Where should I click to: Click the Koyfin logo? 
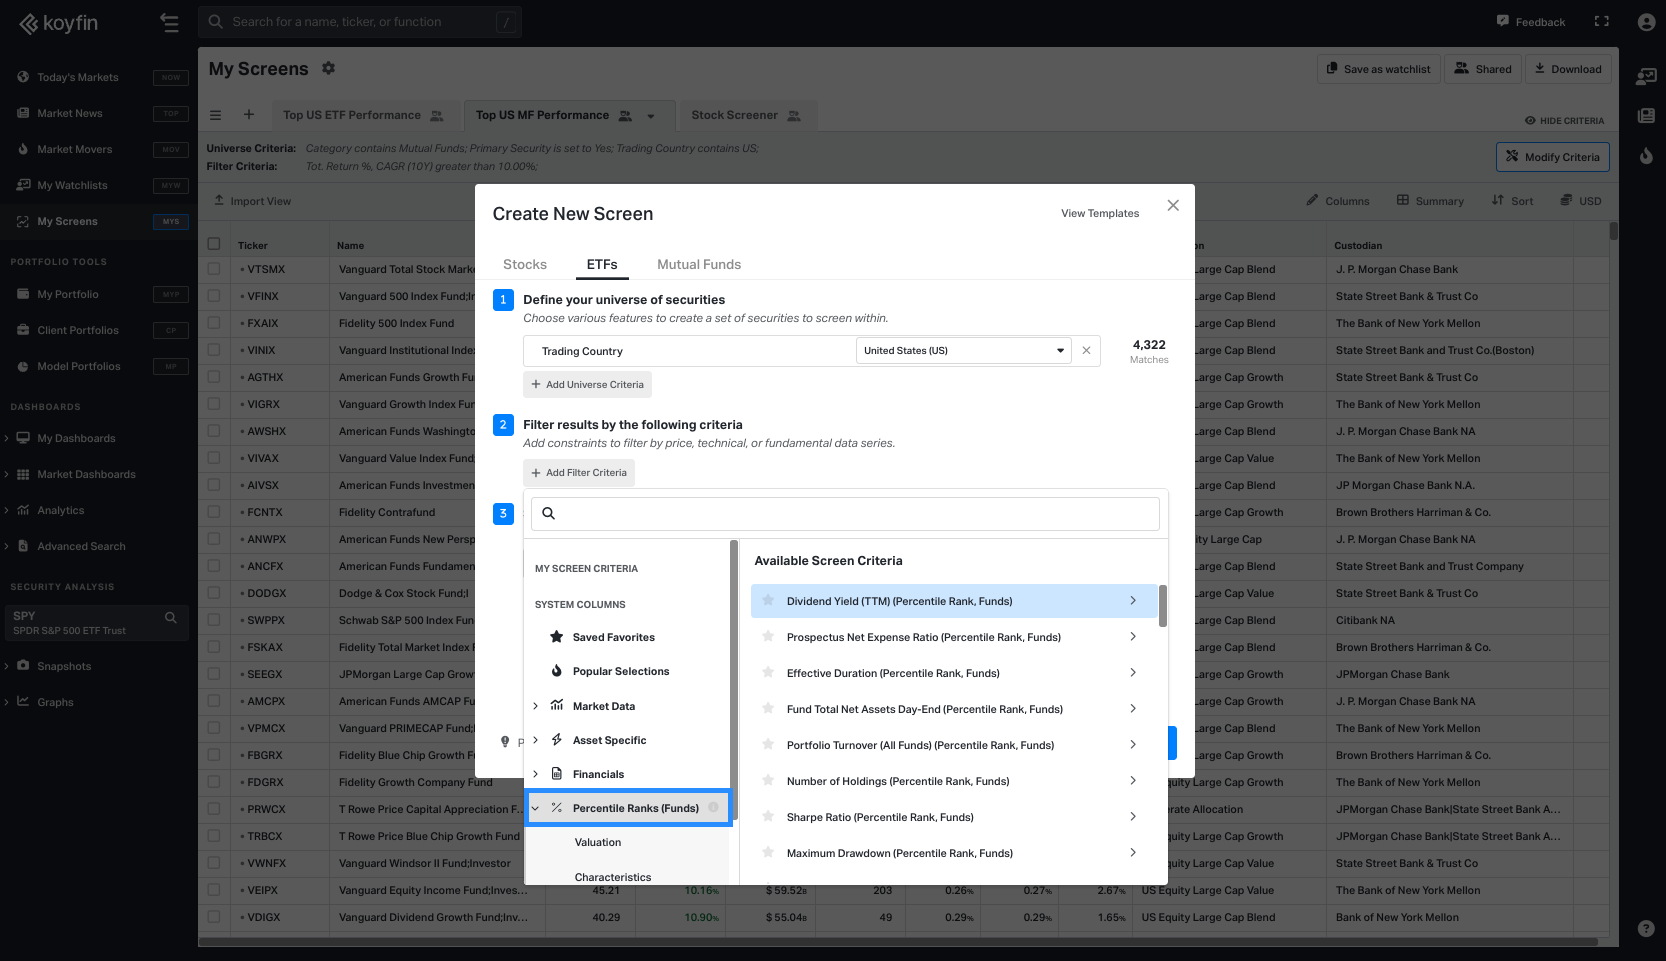pos(59,23)
